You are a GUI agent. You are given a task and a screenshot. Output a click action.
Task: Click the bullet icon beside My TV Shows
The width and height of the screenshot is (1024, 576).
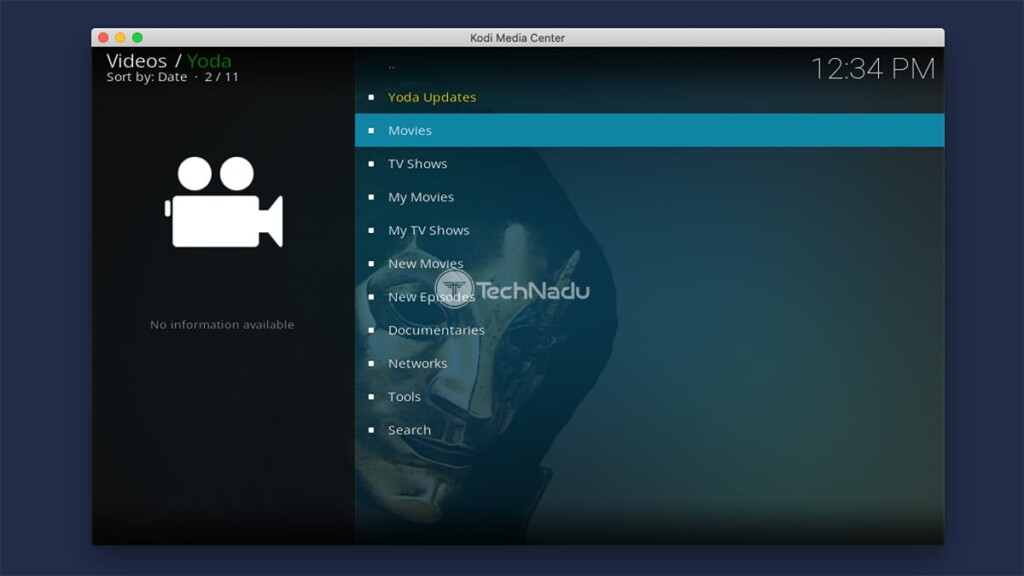pos(372,231)
